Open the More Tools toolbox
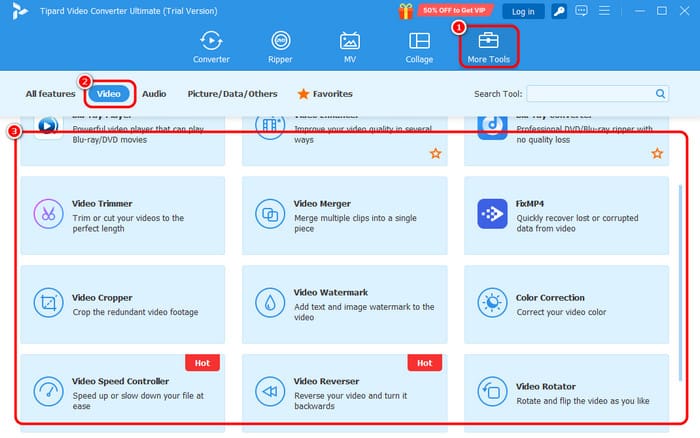Screen dimensions: 700x438 [488, 47]
